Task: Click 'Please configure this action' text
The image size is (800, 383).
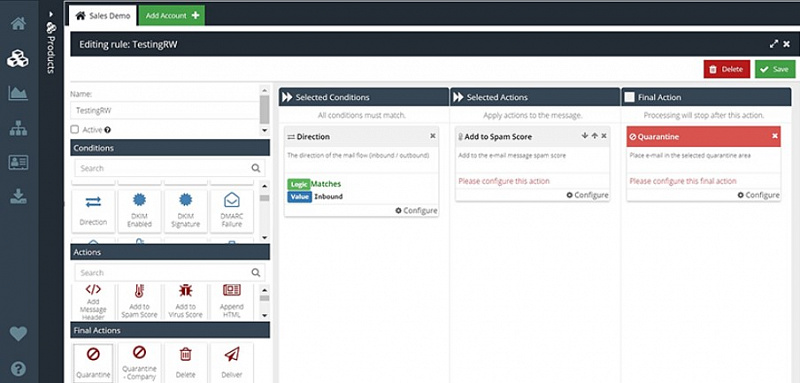Action: click(504, 181)
